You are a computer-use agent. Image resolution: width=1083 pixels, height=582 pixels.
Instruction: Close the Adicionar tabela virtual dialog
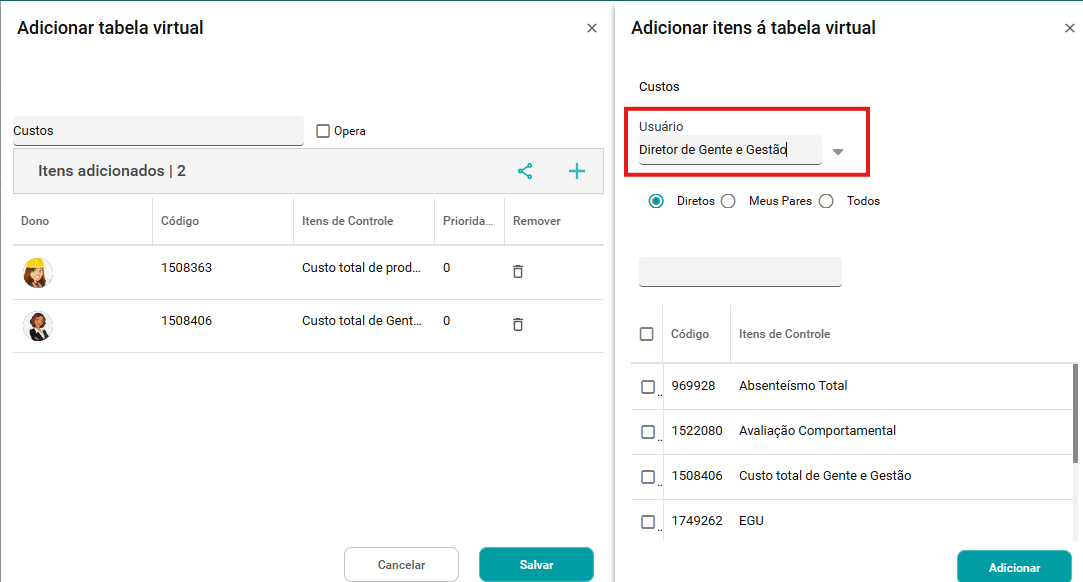pyautogui.click(x=592, y=28)
